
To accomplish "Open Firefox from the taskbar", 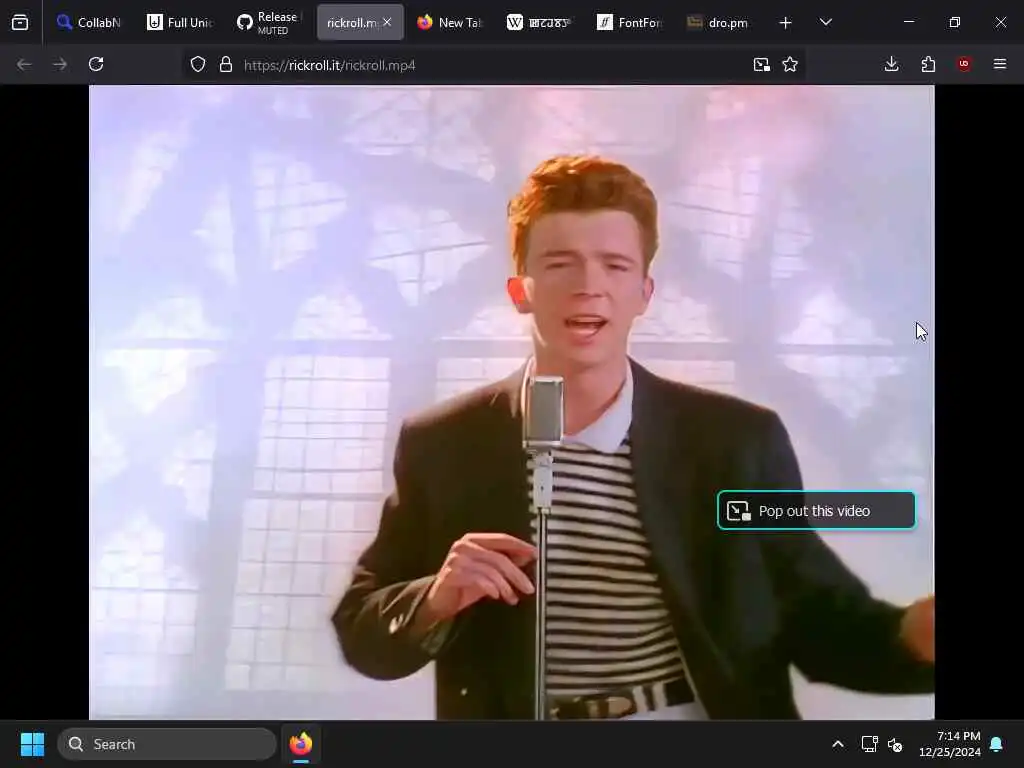I will 300,744.
